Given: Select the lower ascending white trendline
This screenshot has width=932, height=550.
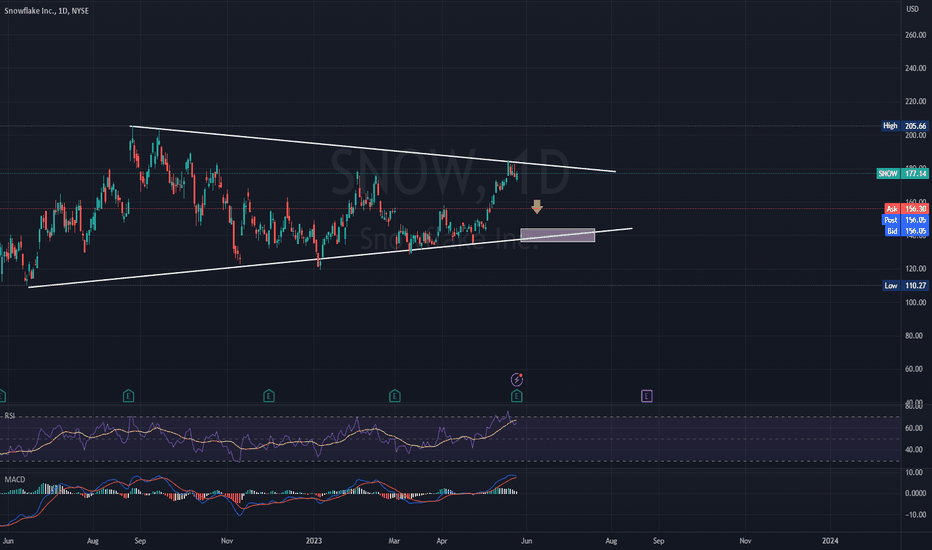Looking at the screenshot, I should (x=330, y=258).
